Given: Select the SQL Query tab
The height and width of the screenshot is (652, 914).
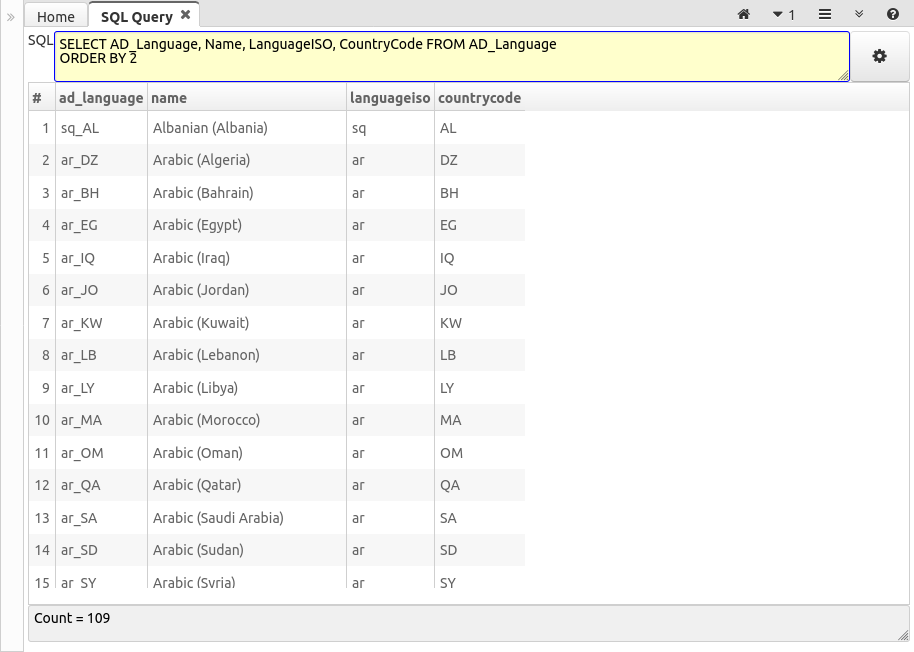Looking at the screenshot, I should tap(136, 17).
